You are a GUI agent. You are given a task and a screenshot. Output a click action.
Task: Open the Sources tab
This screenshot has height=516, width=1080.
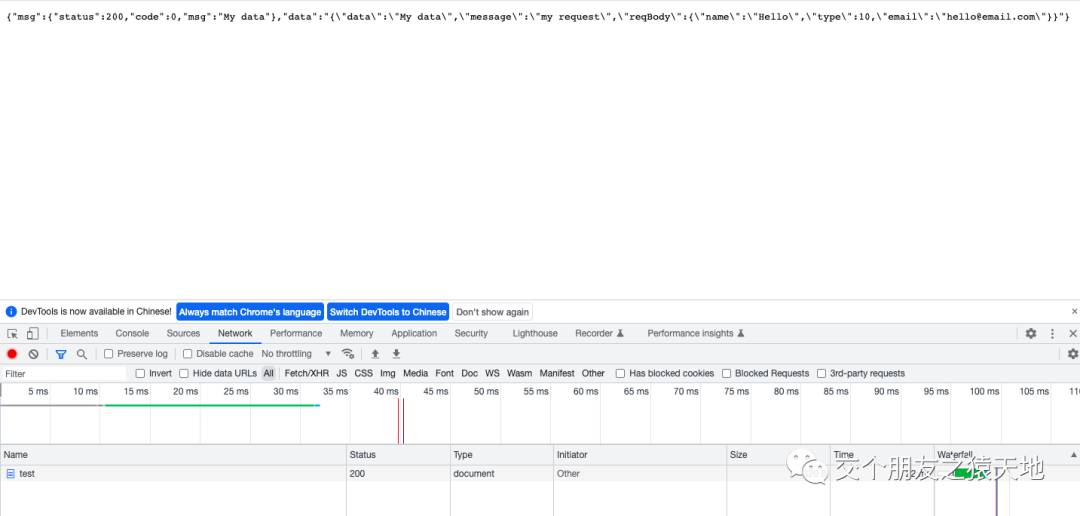pos(183,333)
